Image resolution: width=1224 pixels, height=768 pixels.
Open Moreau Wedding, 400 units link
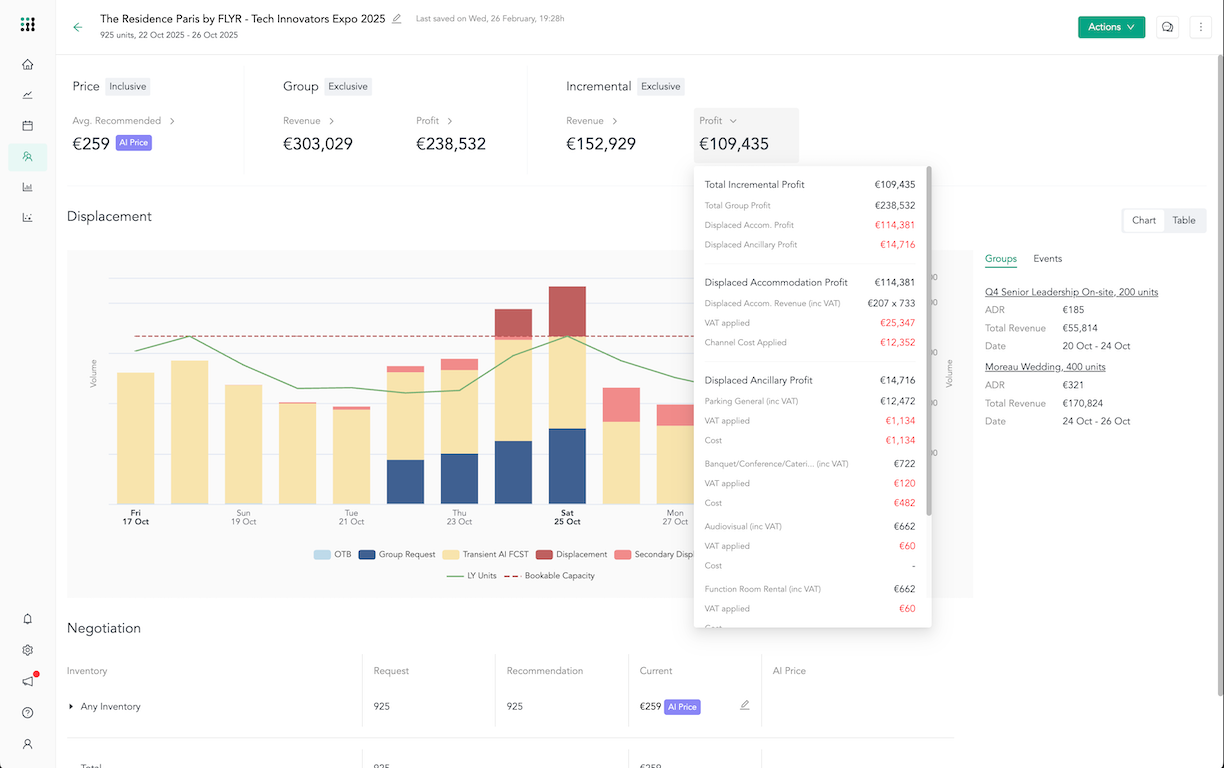click(x=1045, y=367)
